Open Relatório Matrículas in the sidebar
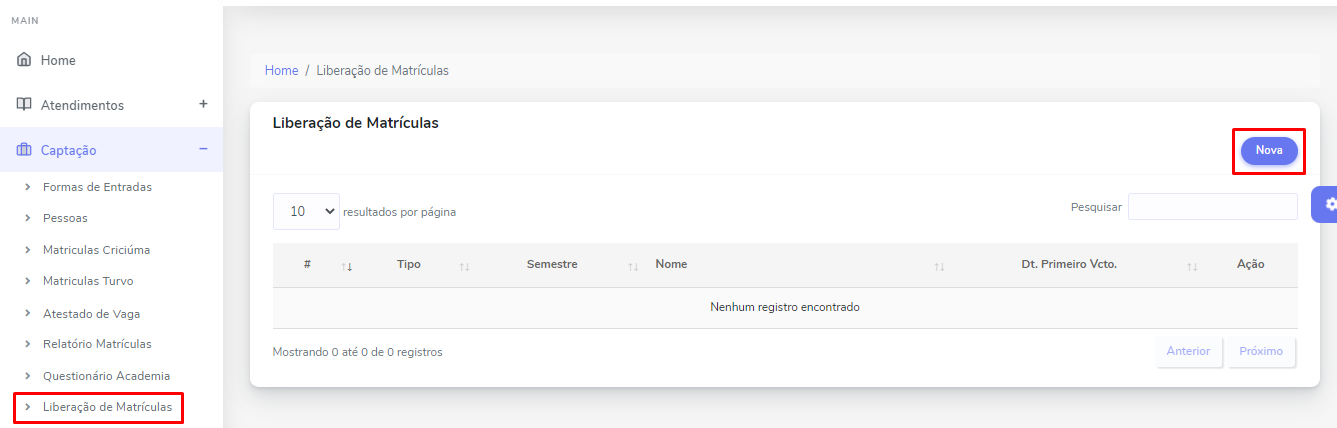Viewport: 1337px width, 428px height. 97,344
